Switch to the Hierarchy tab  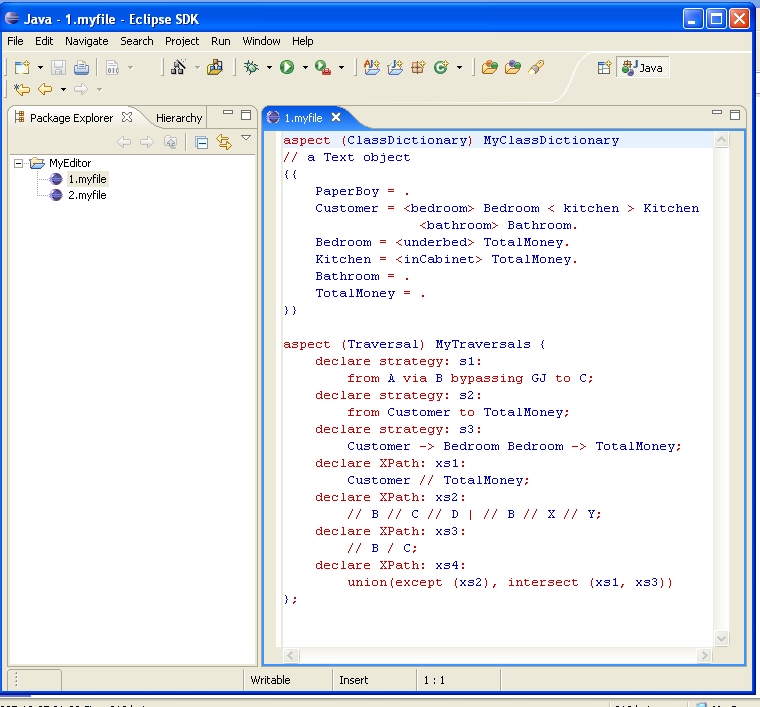[x=179, y=118]
